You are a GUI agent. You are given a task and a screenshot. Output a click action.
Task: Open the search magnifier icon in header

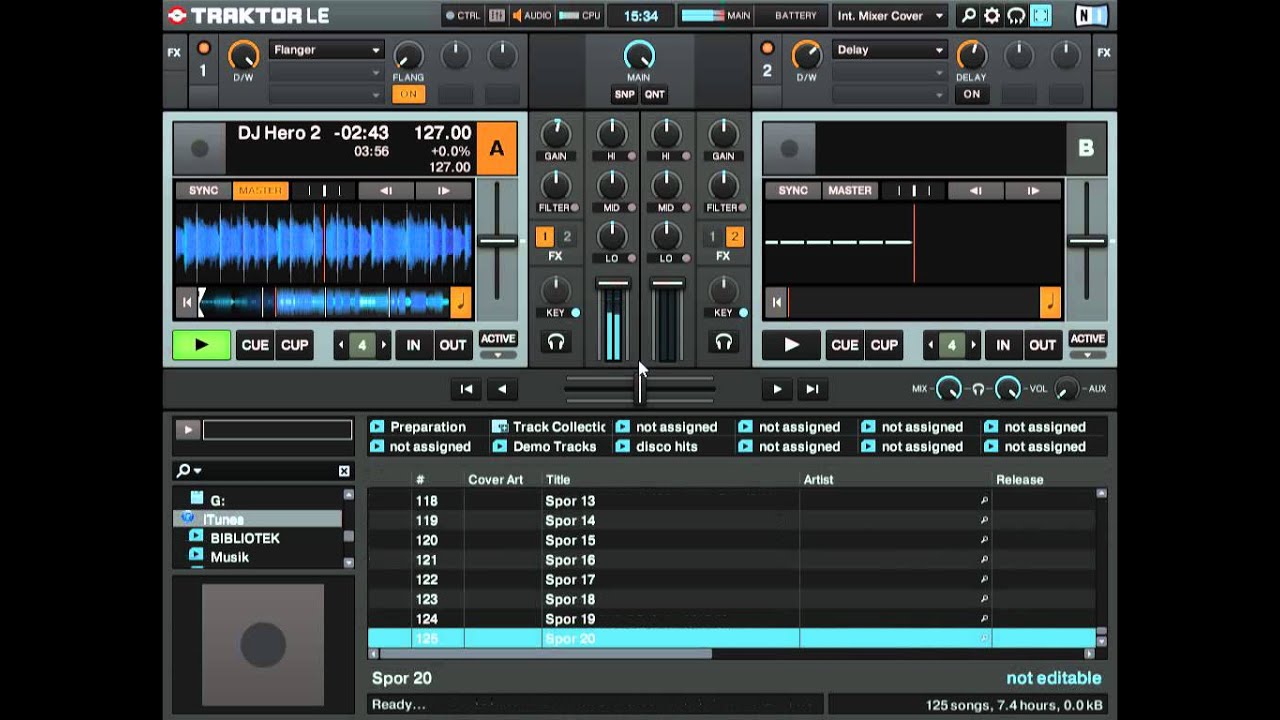click(967, 16)
